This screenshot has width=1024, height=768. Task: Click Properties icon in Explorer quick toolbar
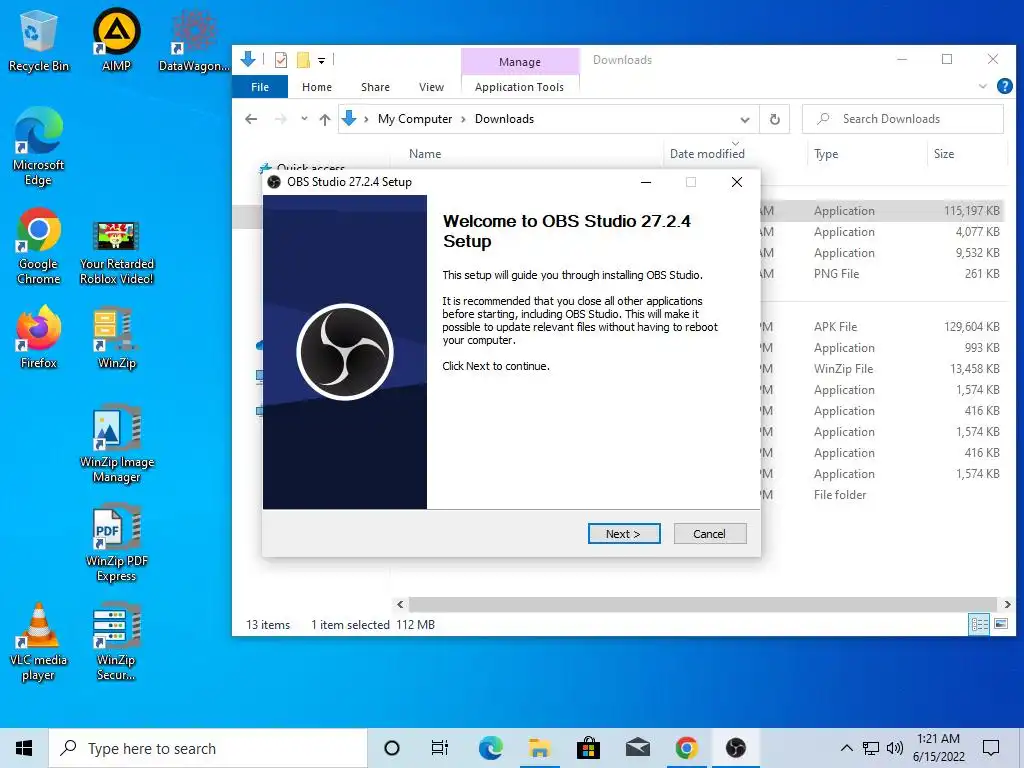281,60
